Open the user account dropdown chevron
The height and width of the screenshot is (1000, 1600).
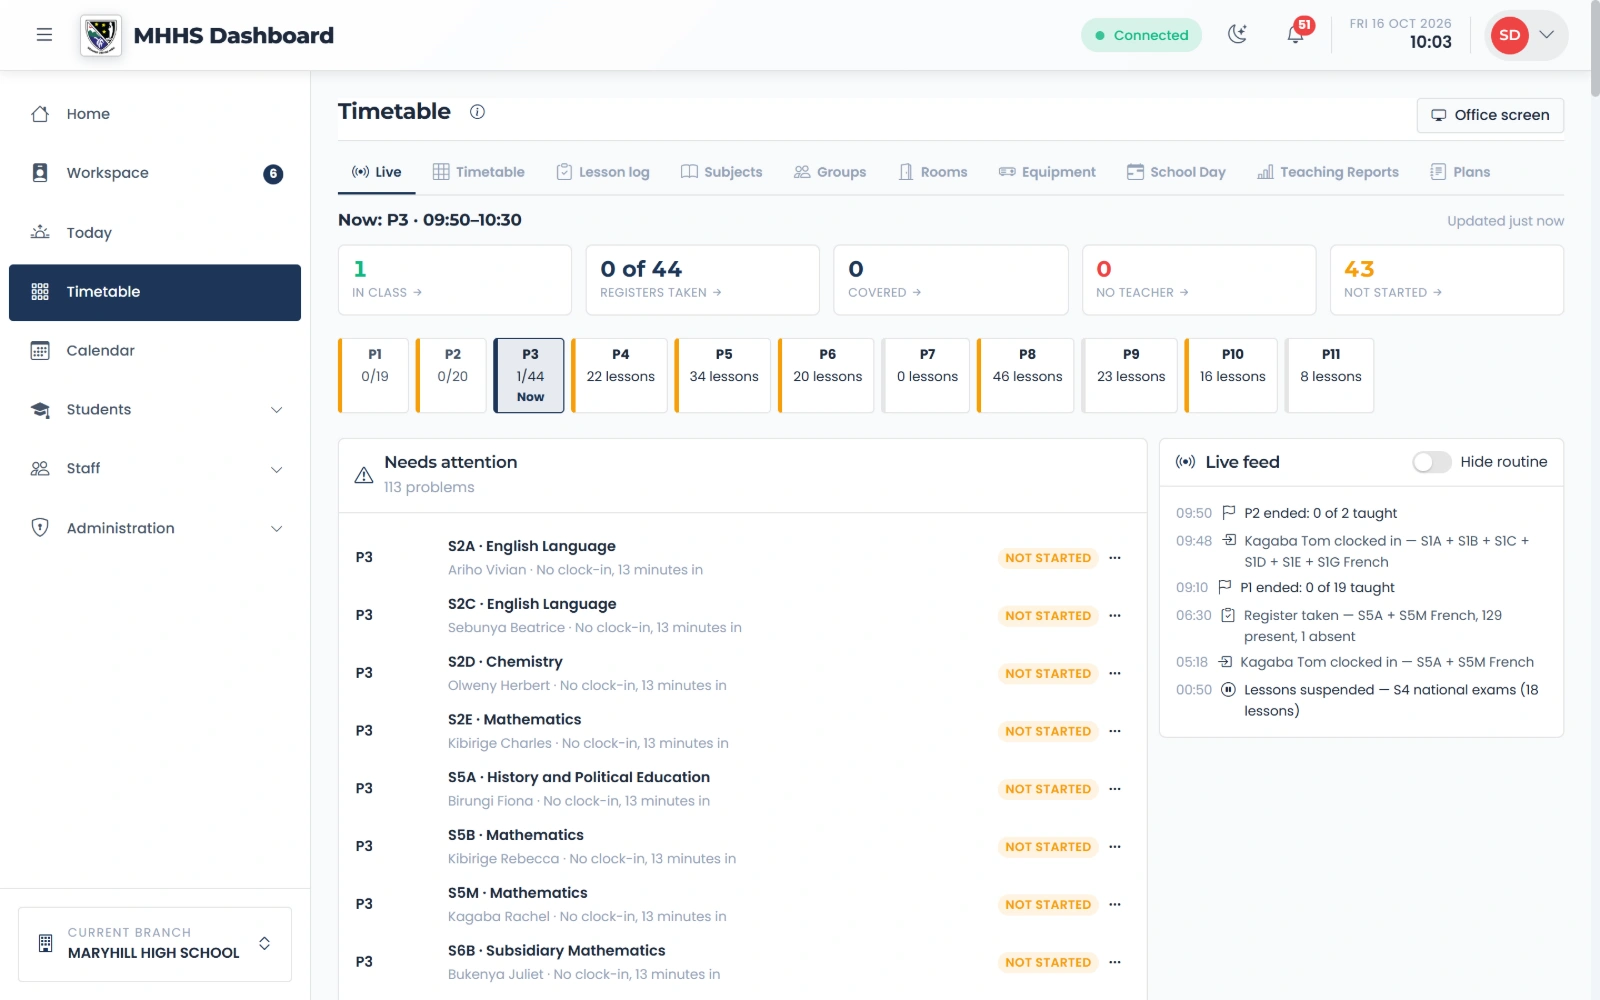coord(1547,35)
